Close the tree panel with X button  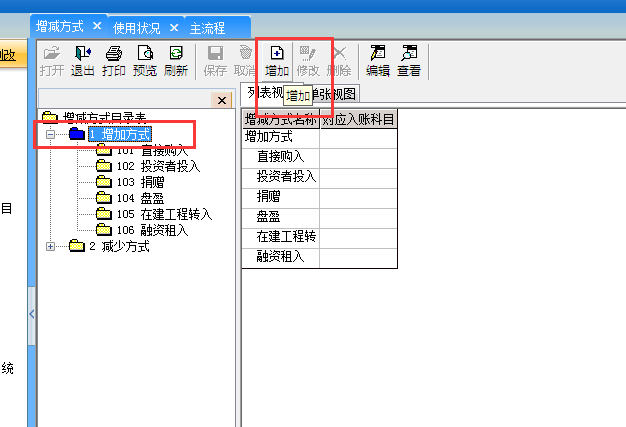pos(222,100)
